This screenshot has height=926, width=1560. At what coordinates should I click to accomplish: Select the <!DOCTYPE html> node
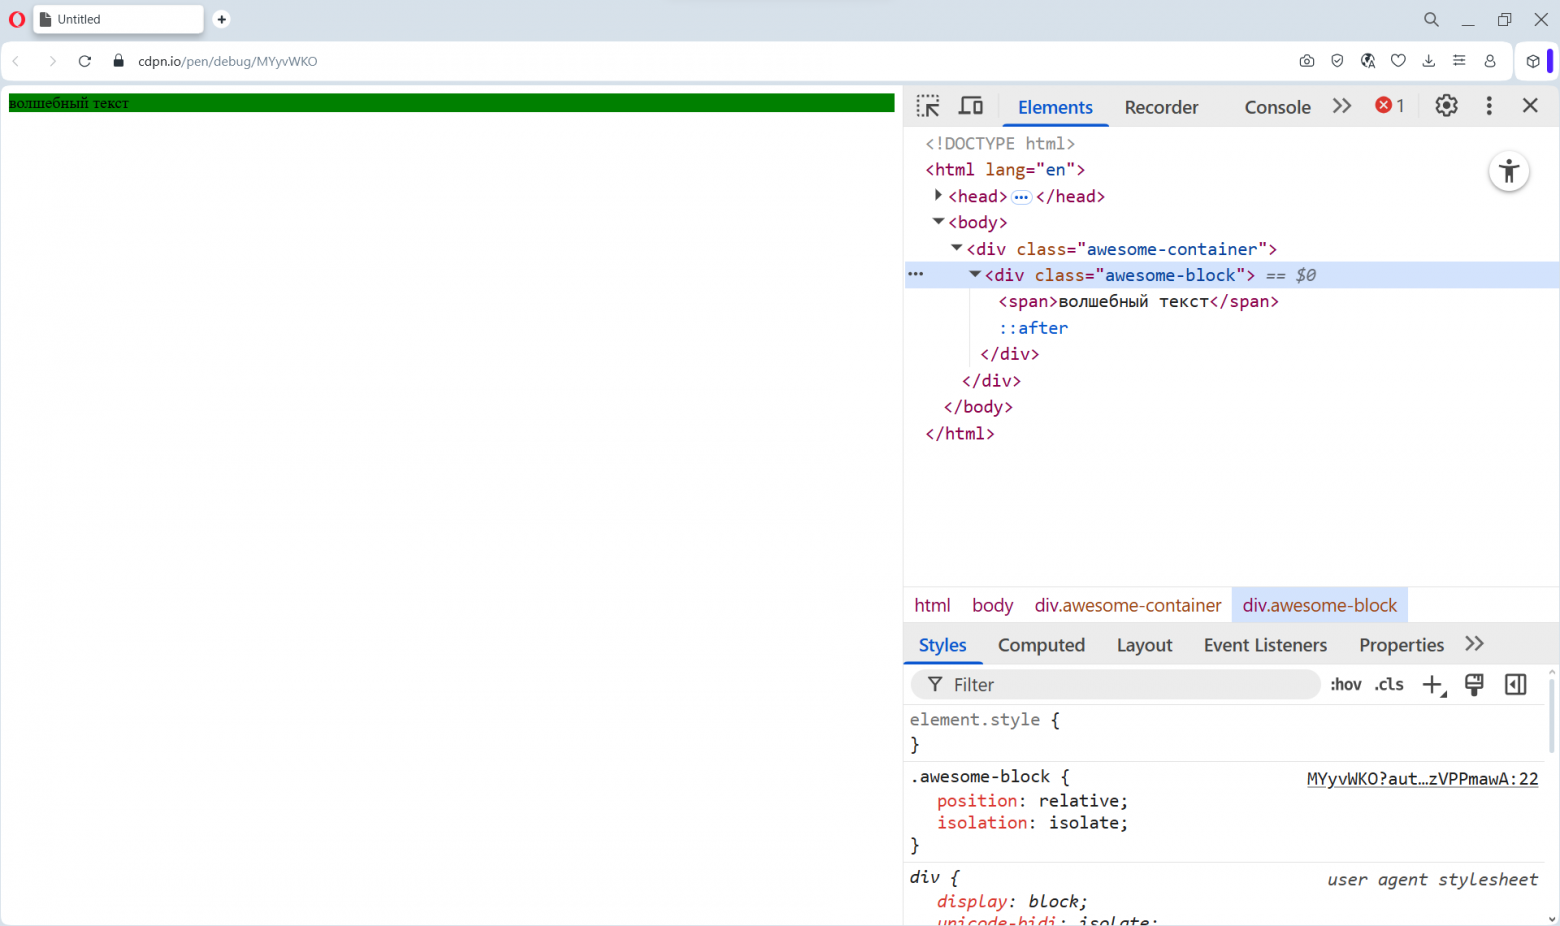[1000, 144]
